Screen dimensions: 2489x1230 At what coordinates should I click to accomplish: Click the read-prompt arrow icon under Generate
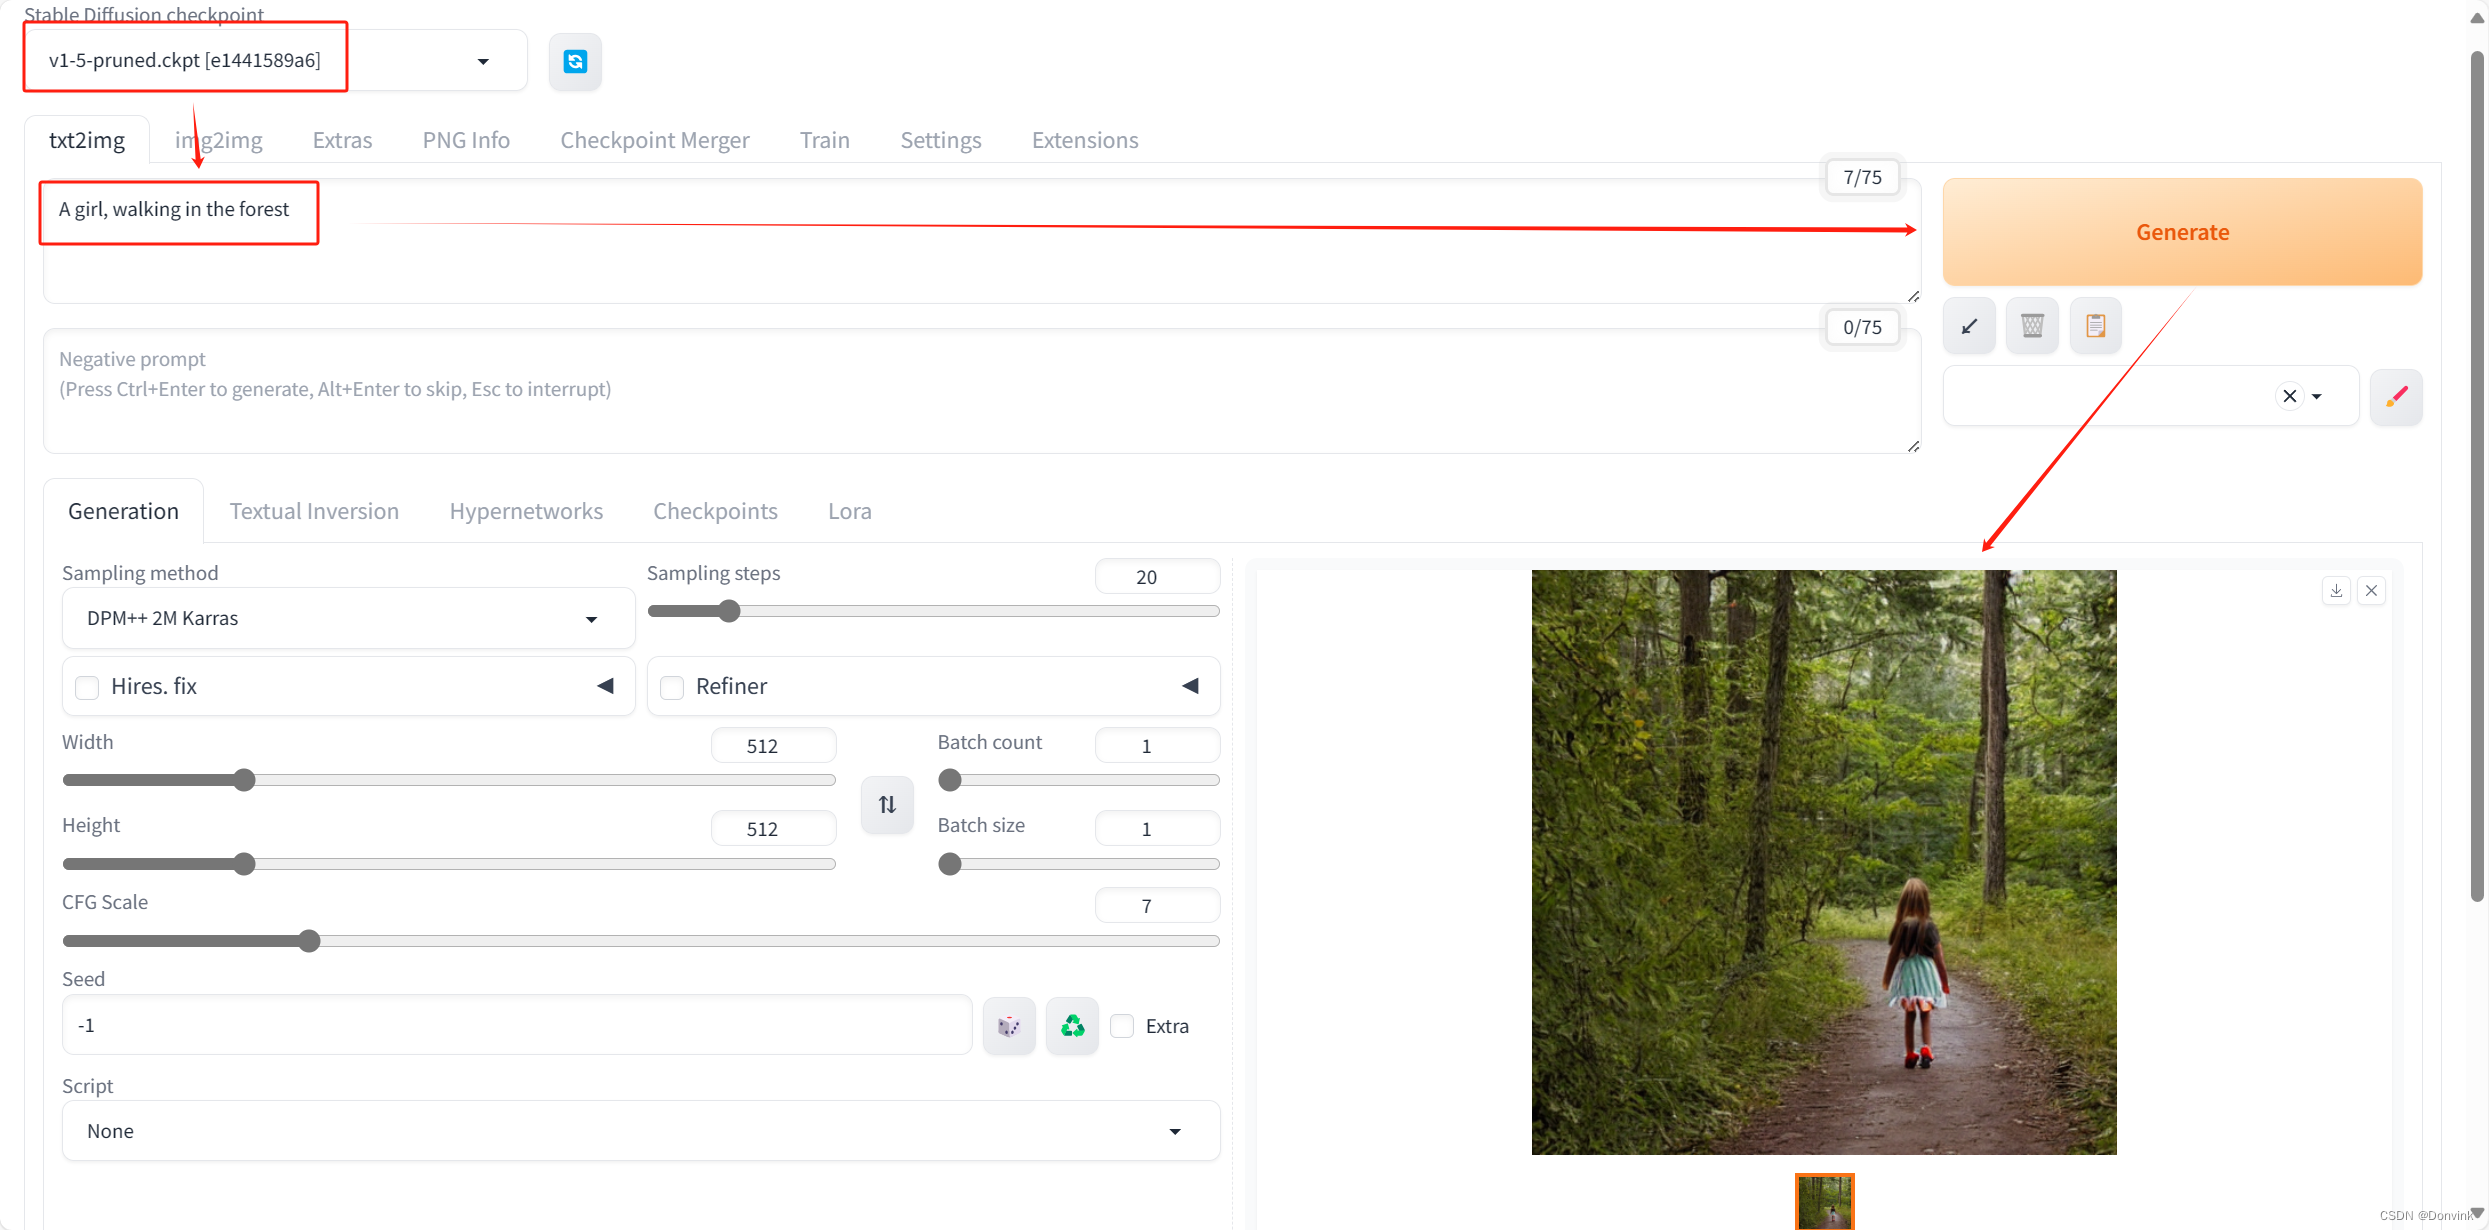[1969, 326]
